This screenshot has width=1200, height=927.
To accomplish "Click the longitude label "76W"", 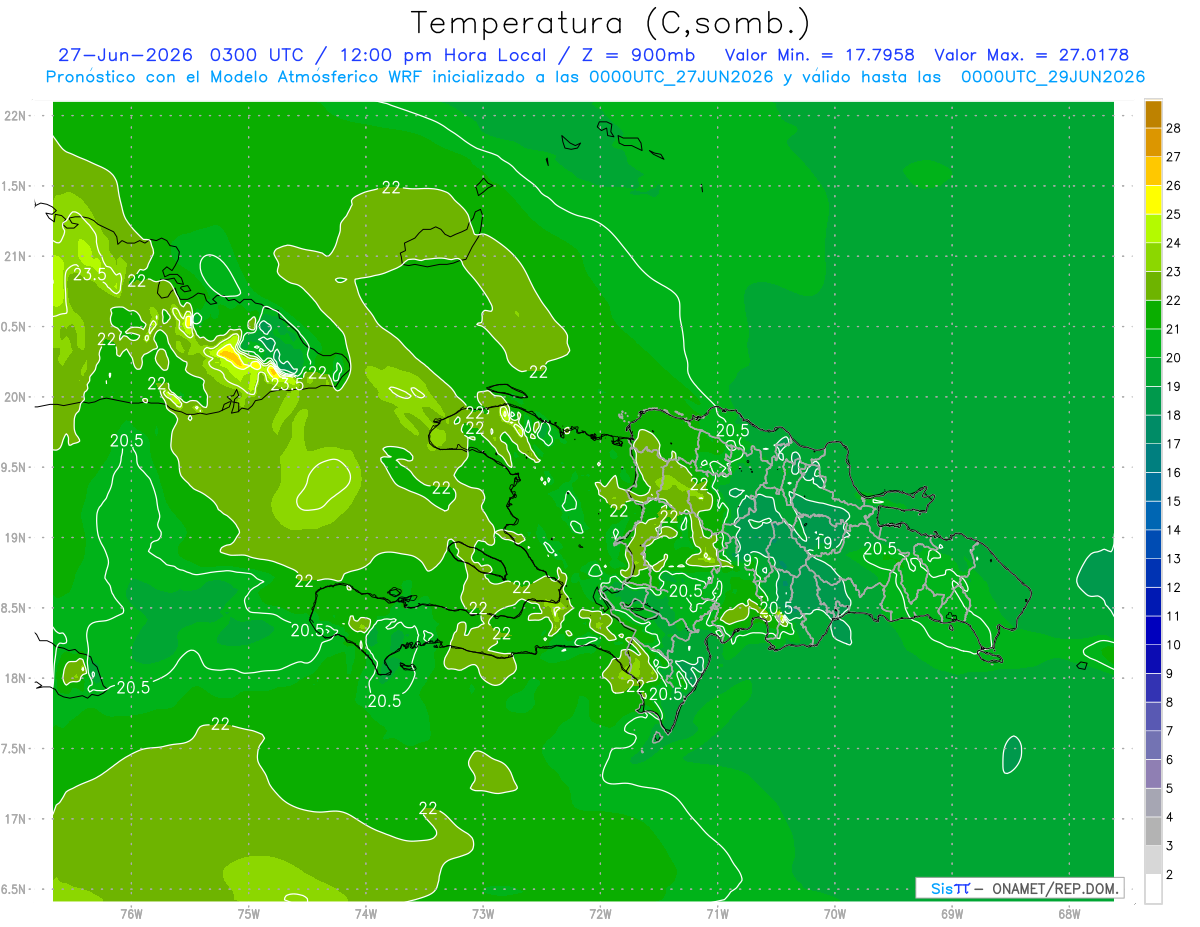I will [131, 913].
